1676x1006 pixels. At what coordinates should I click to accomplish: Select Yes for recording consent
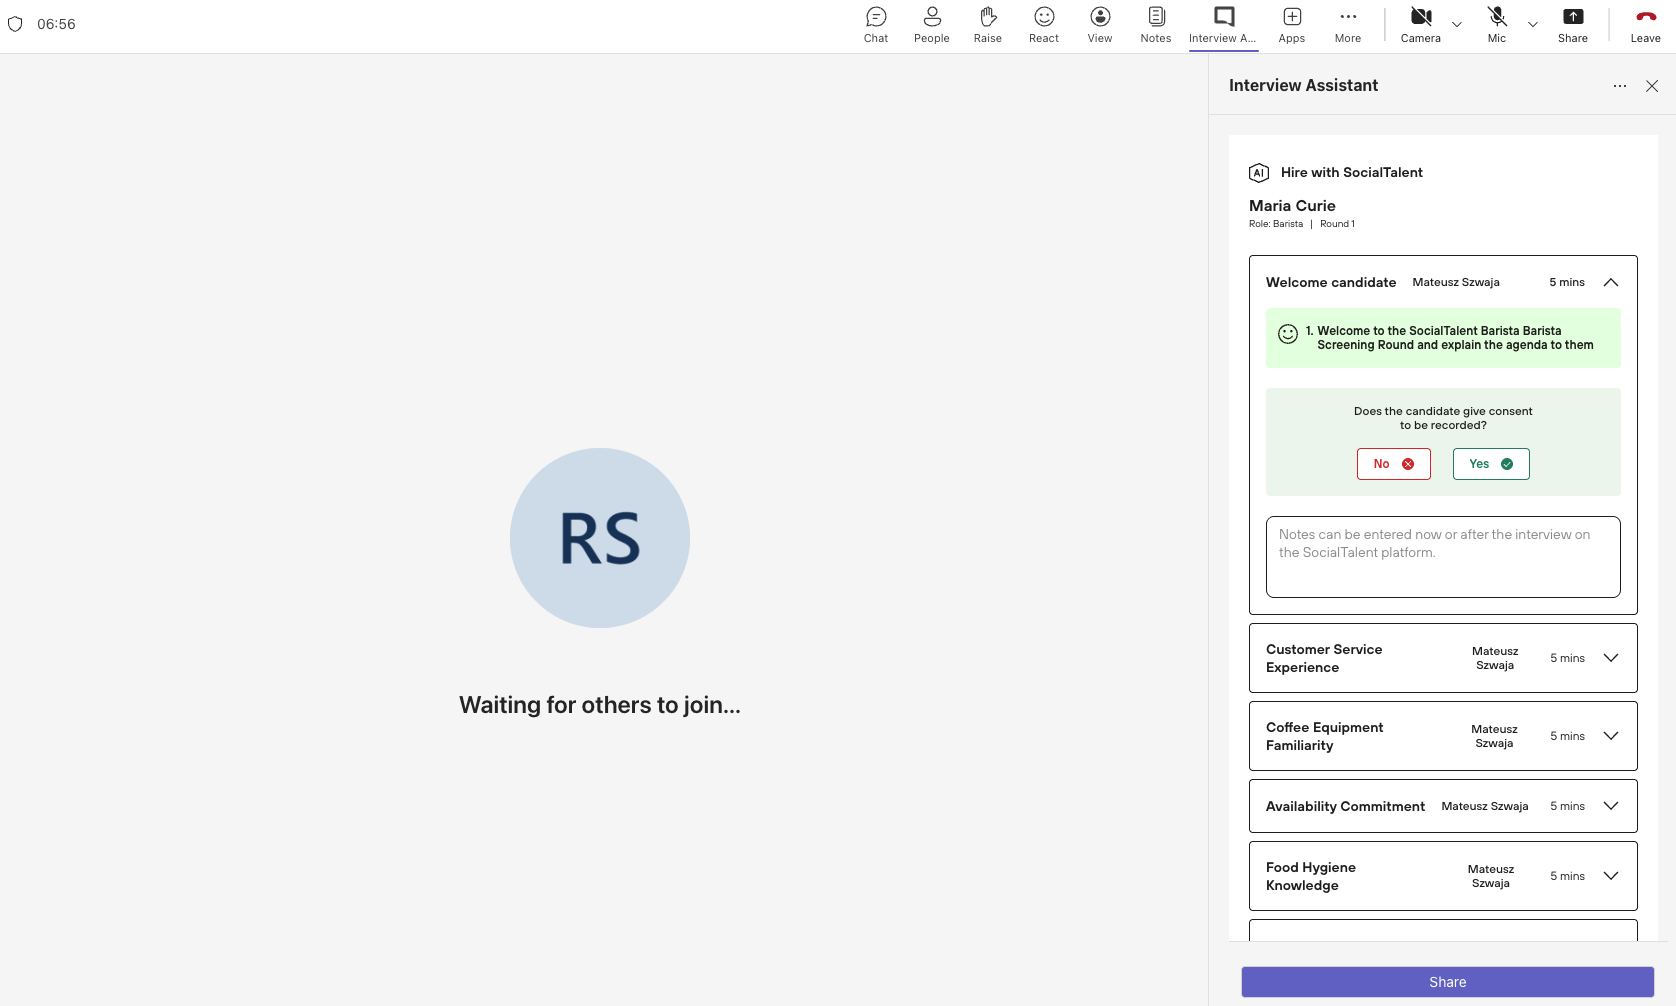[1490, 464]
